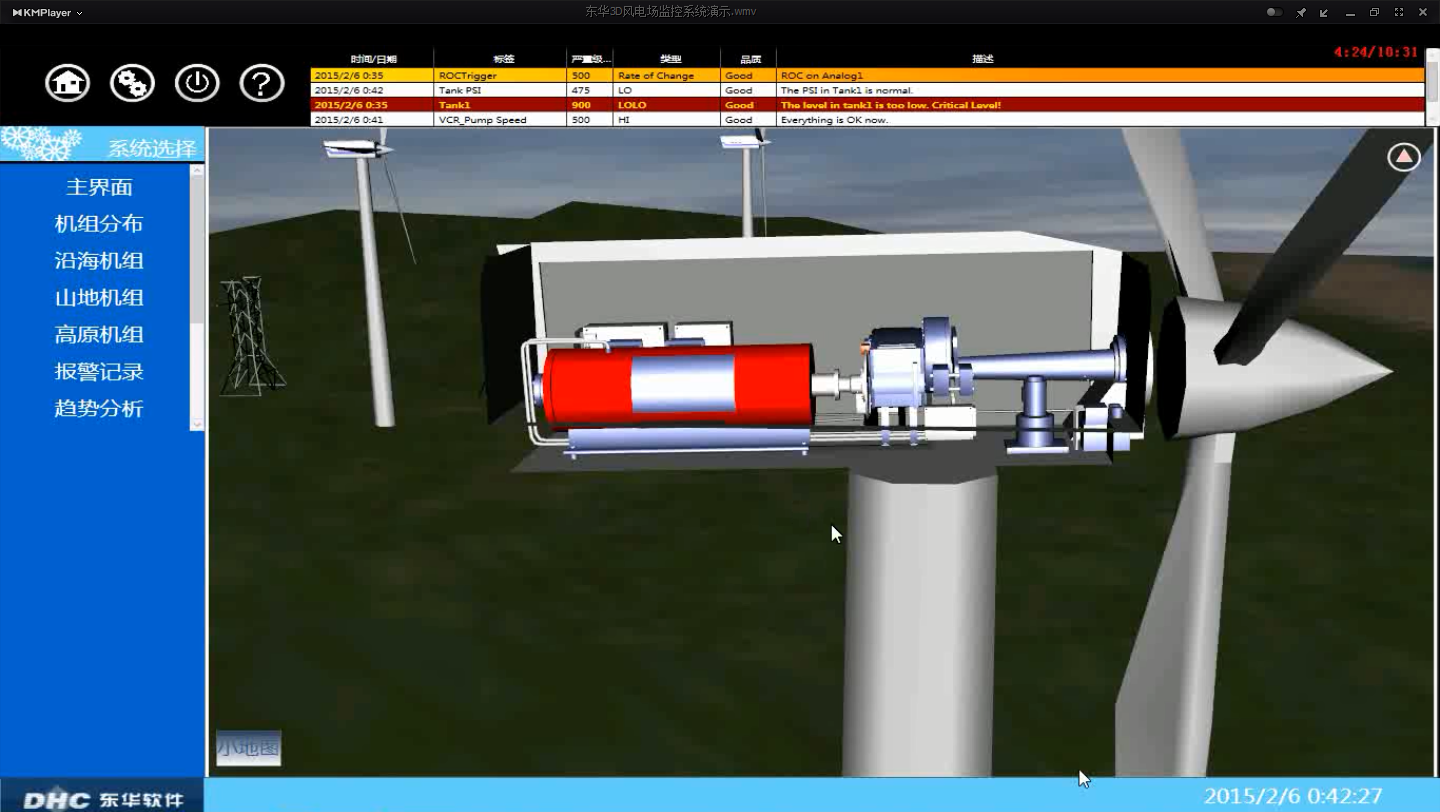The height and width of the screenshot is (812, 1440).
Task: Open 机组分布 from the sidebar
Action: click(x=99, y=224)
